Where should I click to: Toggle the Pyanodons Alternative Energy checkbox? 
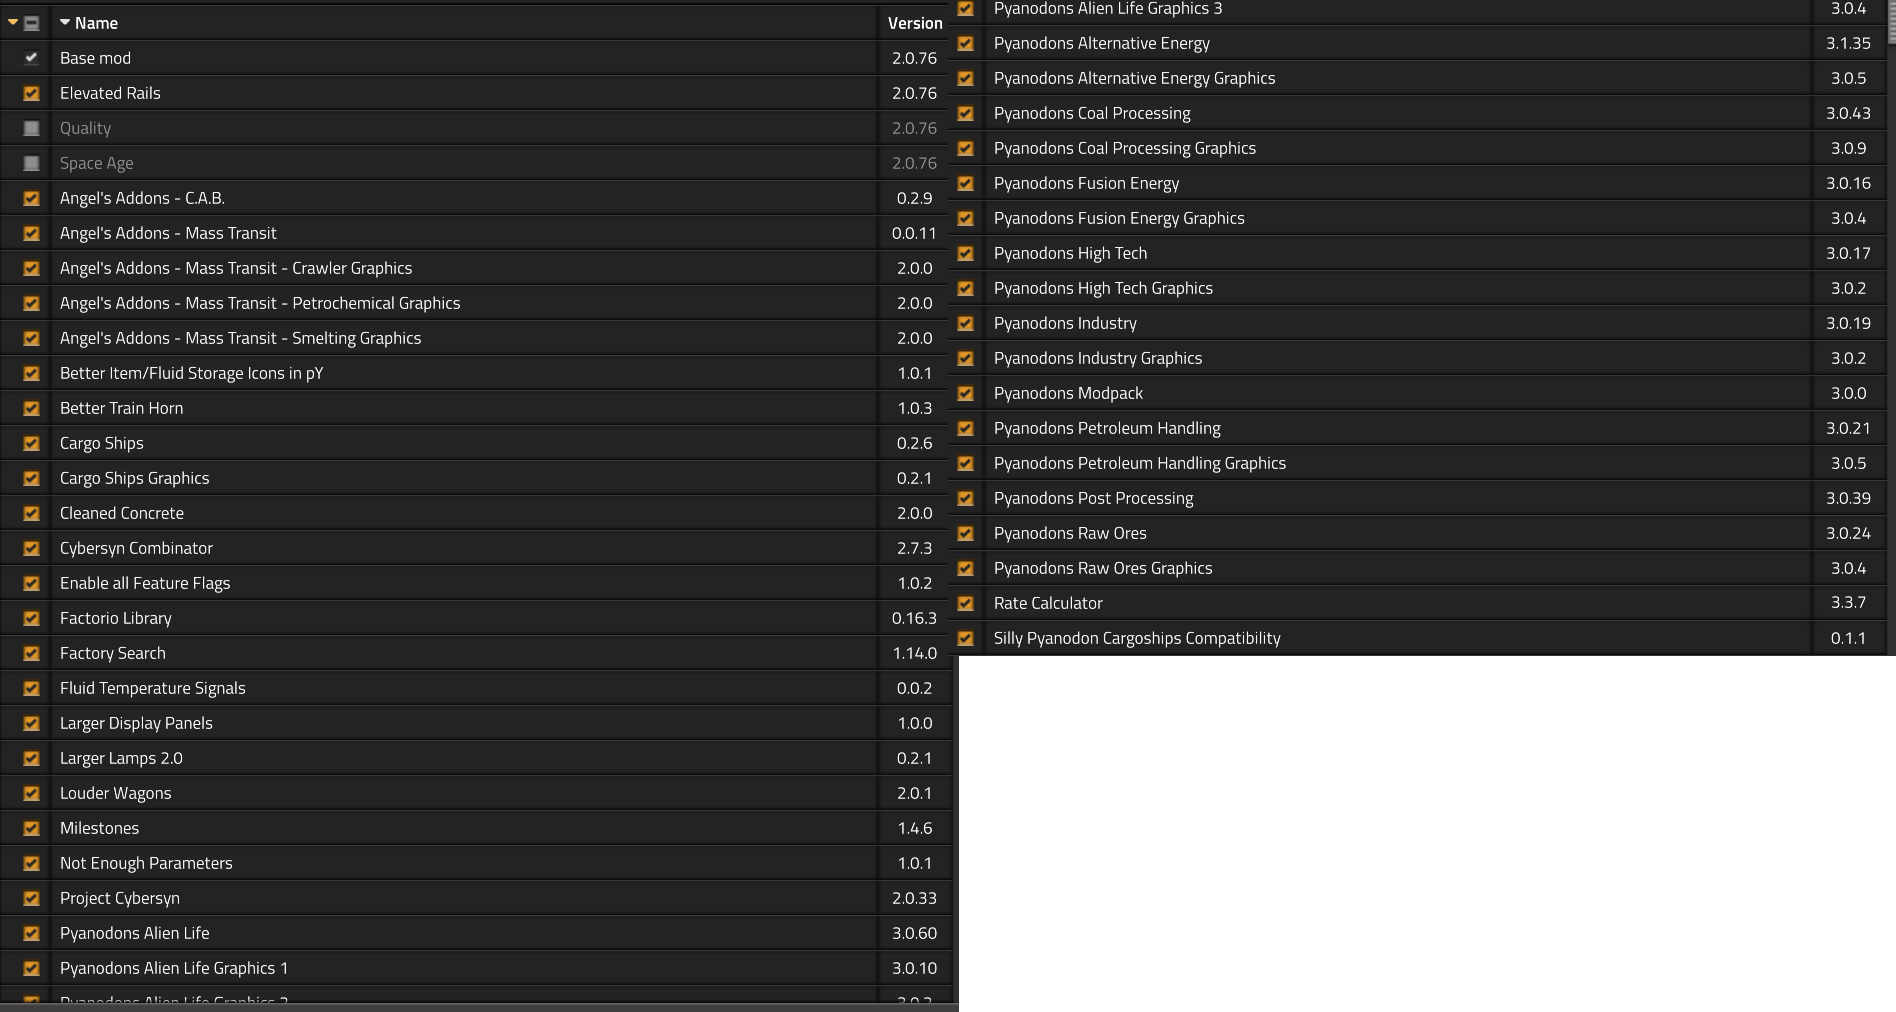click(966, 43)
